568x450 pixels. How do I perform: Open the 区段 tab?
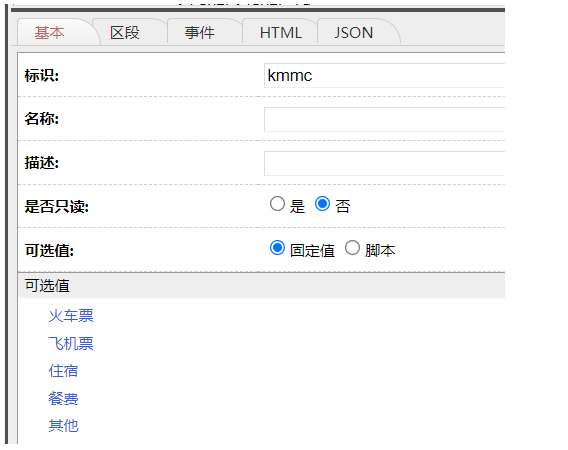point(125,33)
